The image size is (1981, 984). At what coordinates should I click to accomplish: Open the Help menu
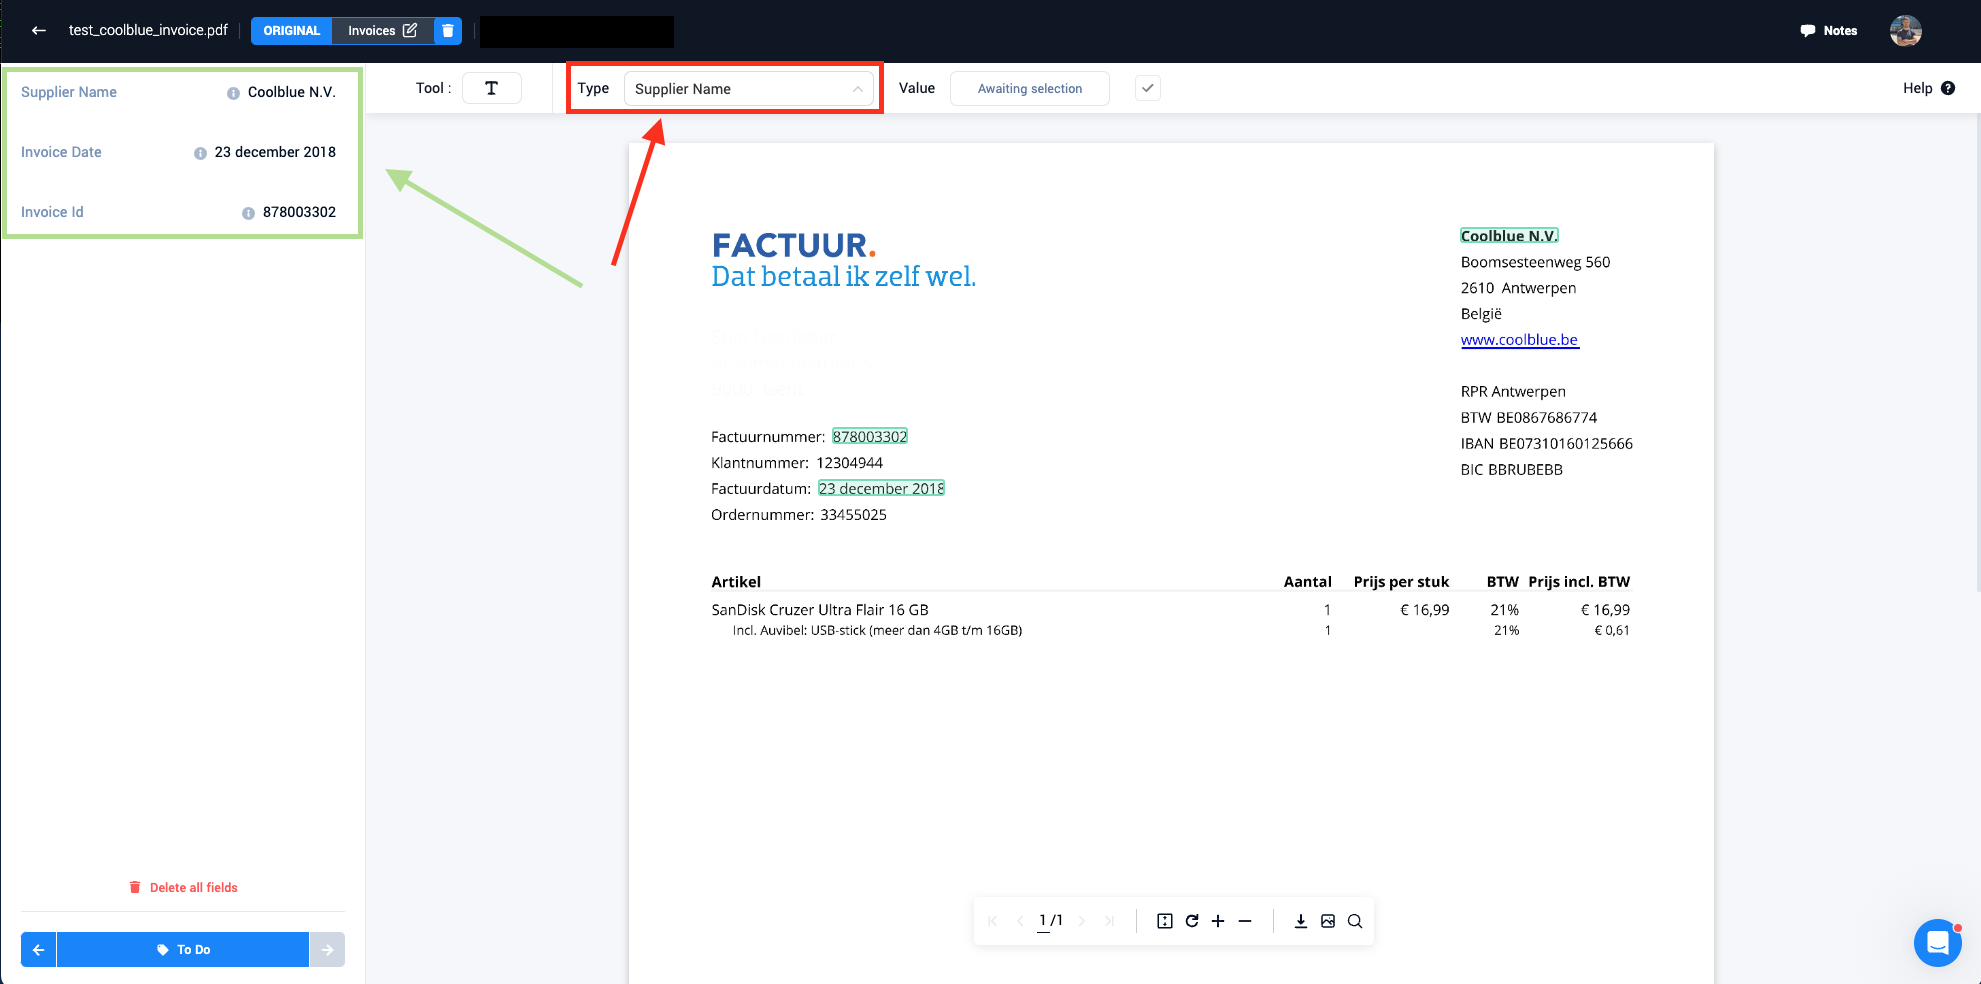pyautogui.click(x=1929, y=88)
